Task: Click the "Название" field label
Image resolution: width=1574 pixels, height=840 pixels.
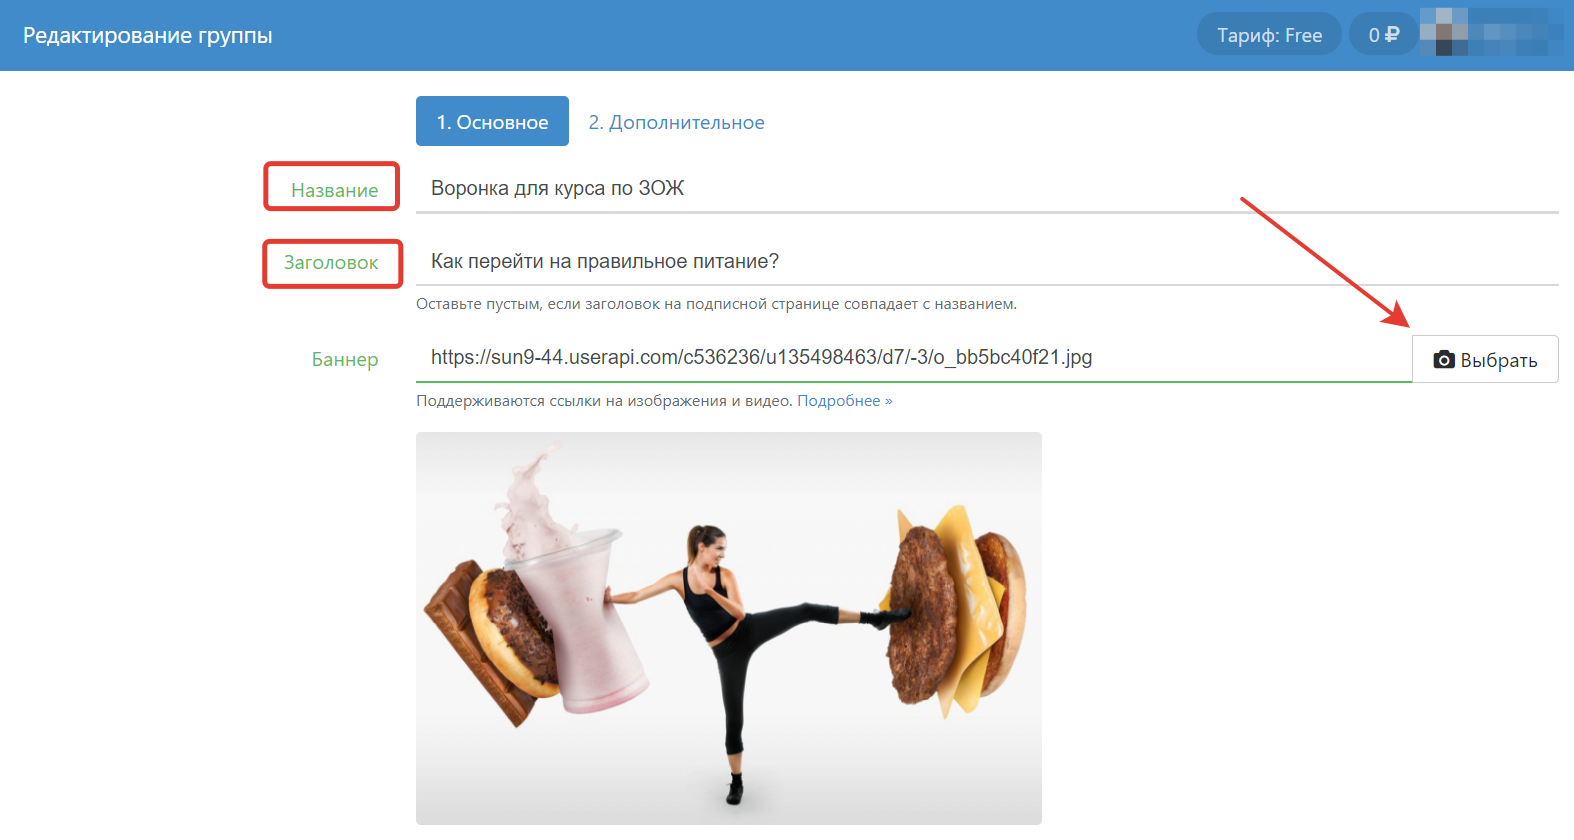Action: click(334, 190)
